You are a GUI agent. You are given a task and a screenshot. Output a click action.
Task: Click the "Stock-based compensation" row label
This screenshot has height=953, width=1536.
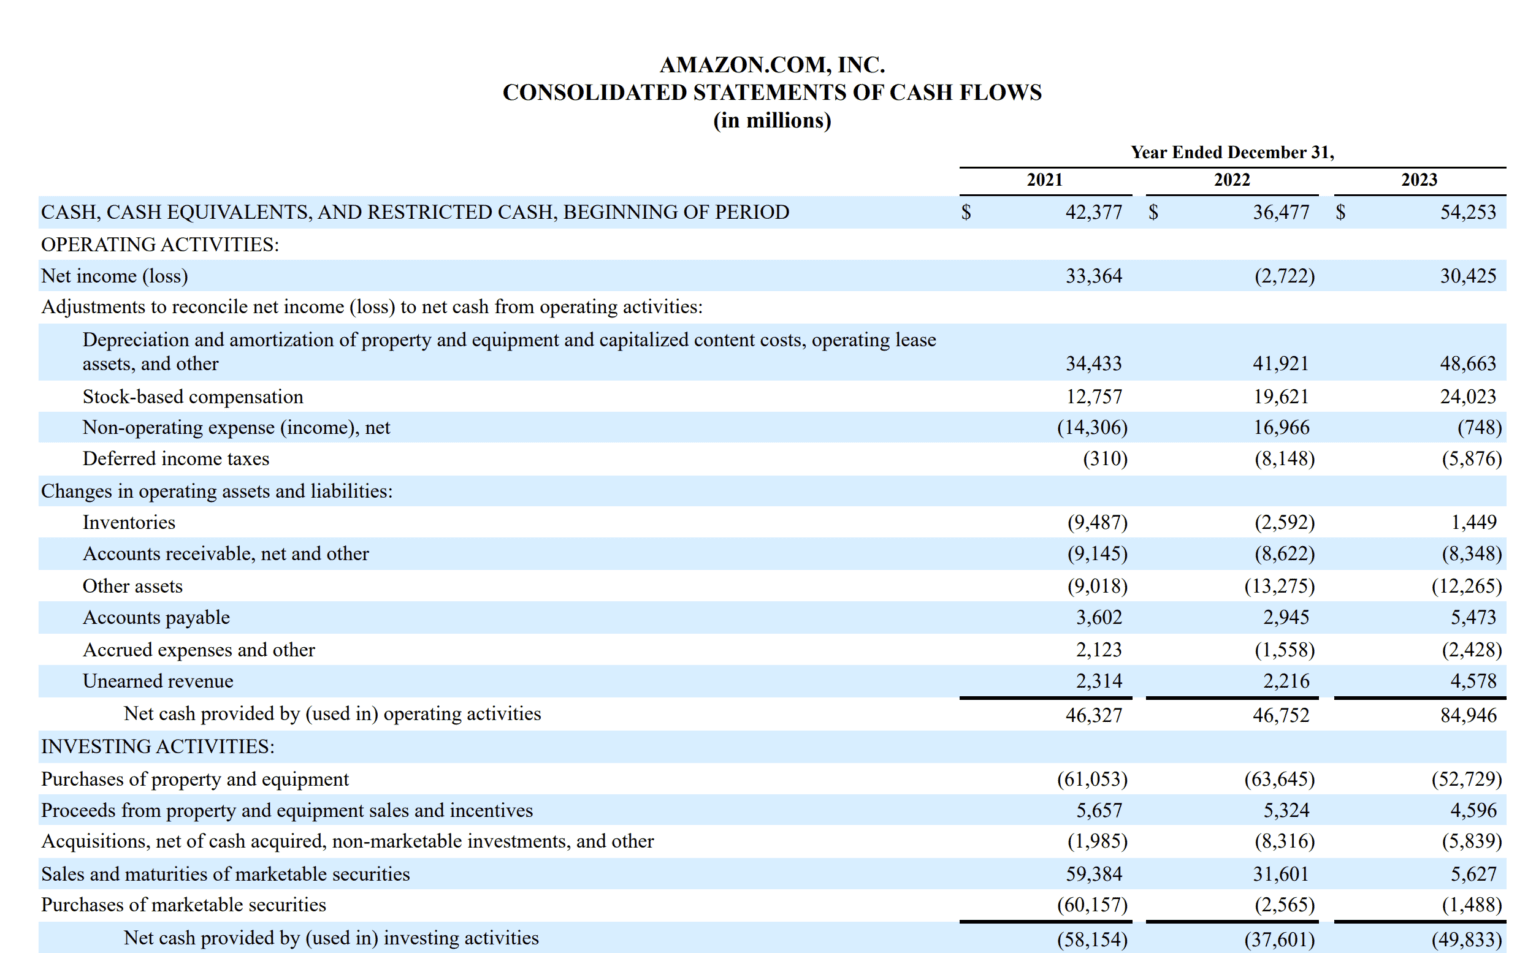[193, 397]
